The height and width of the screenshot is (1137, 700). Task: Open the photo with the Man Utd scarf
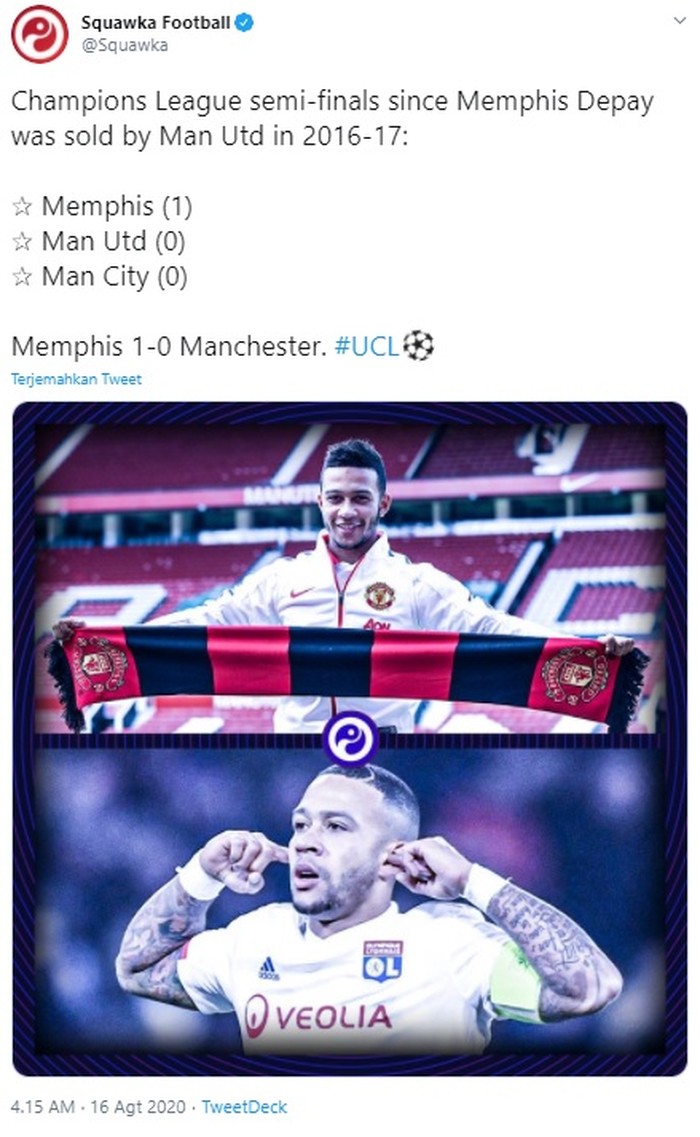coord(350,578)
